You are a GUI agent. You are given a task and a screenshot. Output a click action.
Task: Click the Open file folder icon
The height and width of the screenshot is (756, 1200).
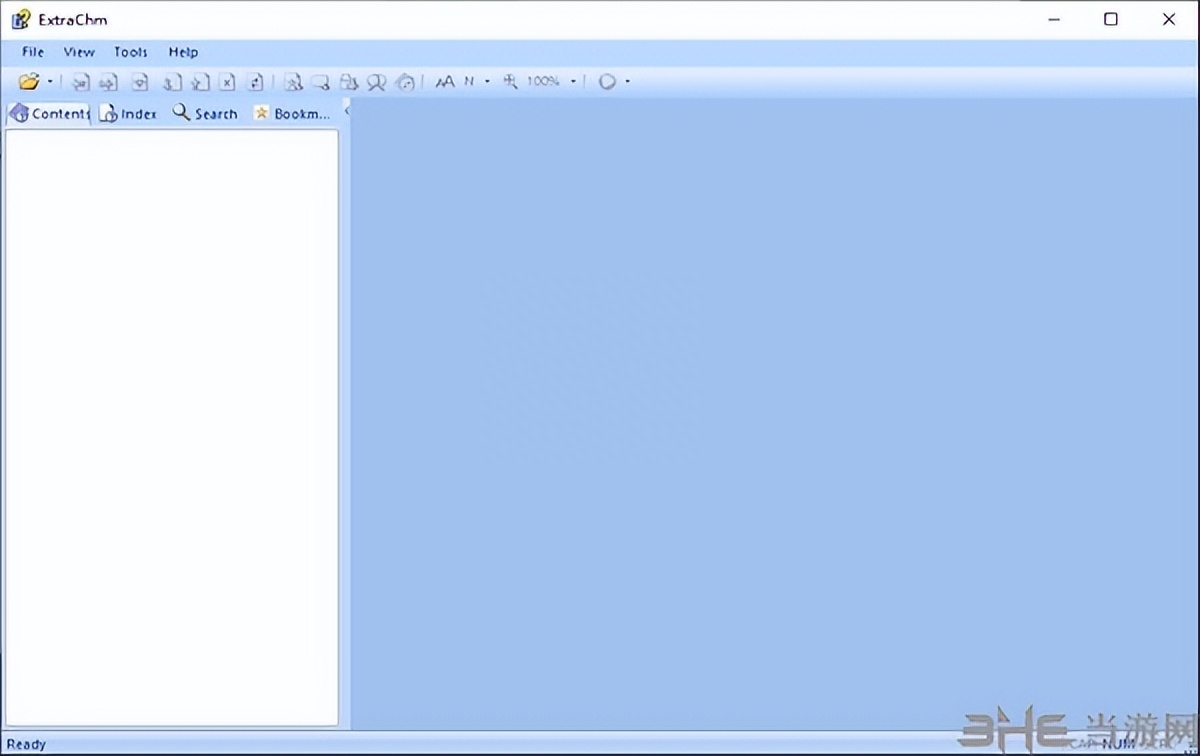pyautogui.click(x=29, y=82)
